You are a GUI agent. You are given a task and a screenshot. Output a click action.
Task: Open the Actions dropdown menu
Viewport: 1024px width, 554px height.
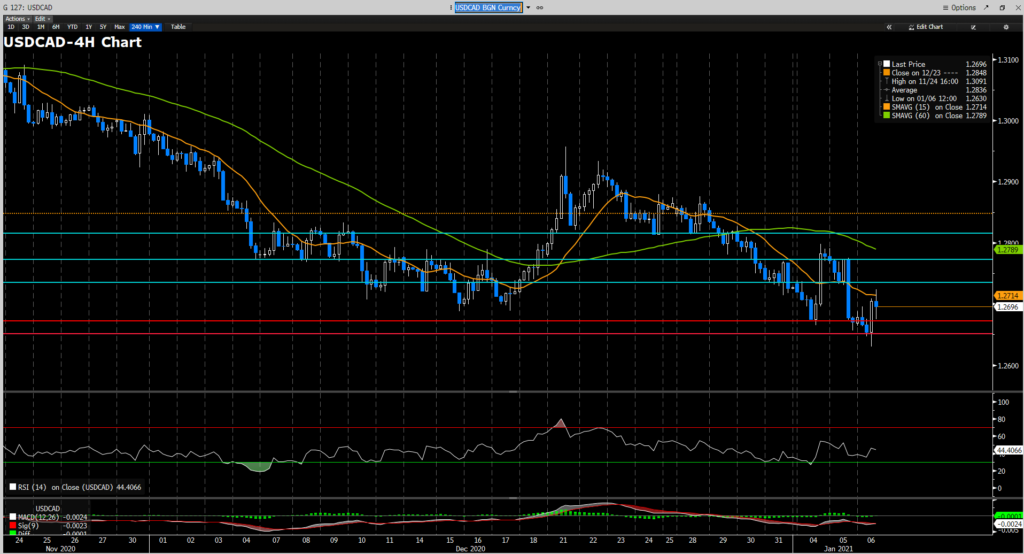click(18, 19)
